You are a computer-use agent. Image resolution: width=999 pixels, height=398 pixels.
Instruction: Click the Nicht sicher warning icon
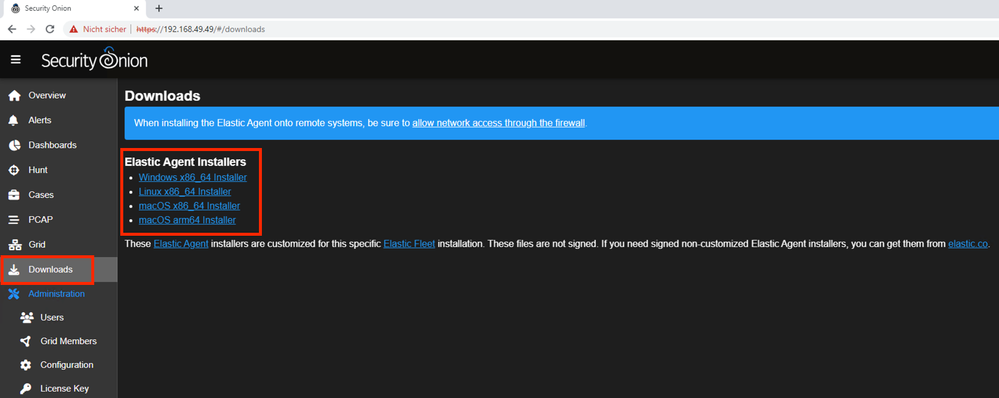click(x=74, y=29)
